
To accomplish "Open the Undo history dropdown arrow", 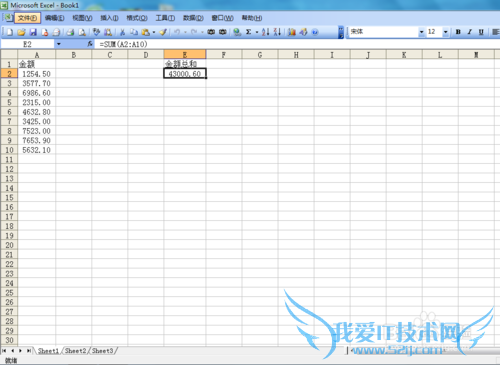I will coord(185,32).
